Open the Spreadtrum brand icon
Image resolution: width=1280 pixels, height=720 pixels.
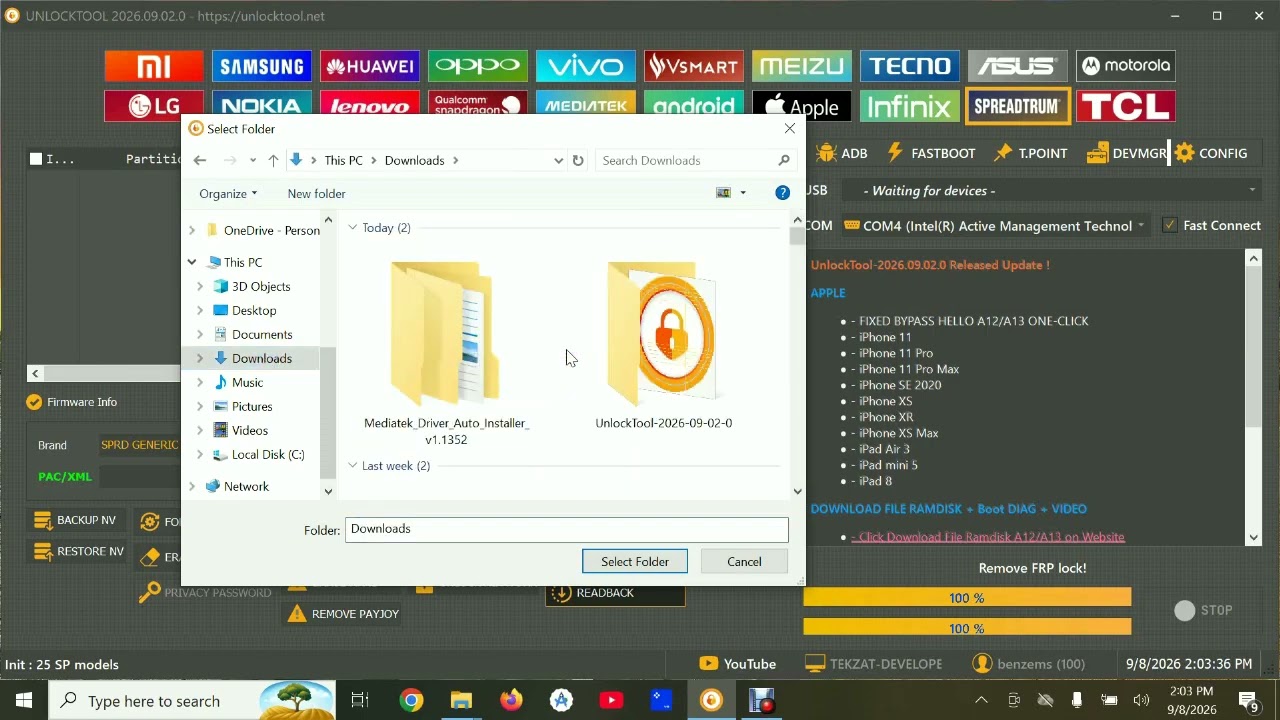coord(1018,106)
